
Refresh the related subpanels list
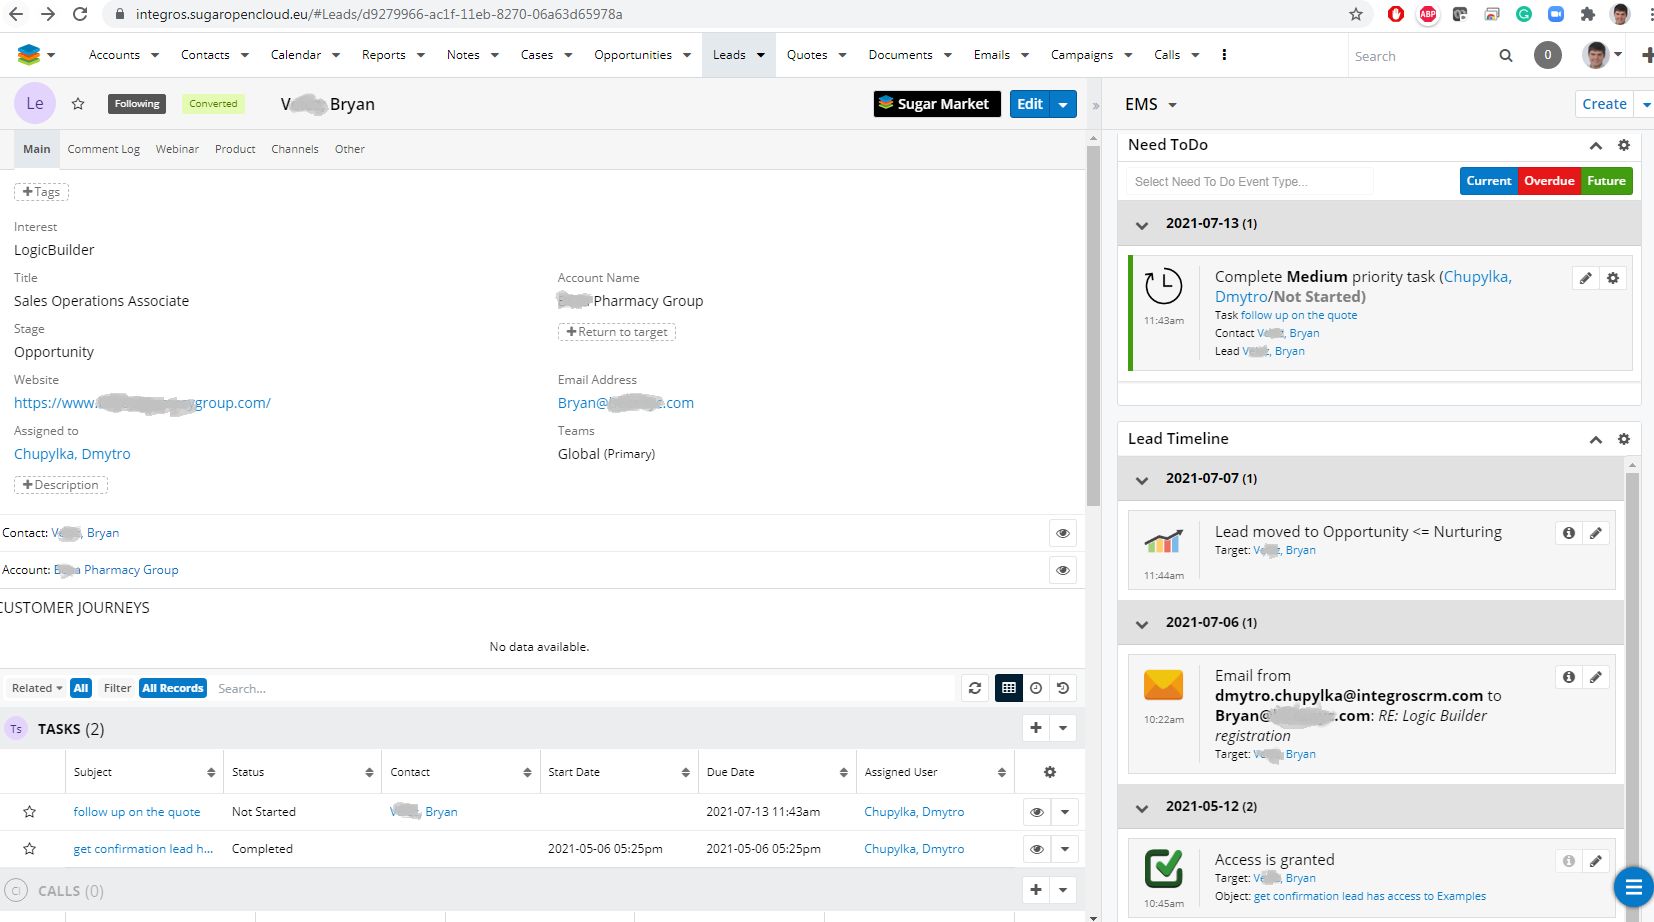tap(975, 688)
